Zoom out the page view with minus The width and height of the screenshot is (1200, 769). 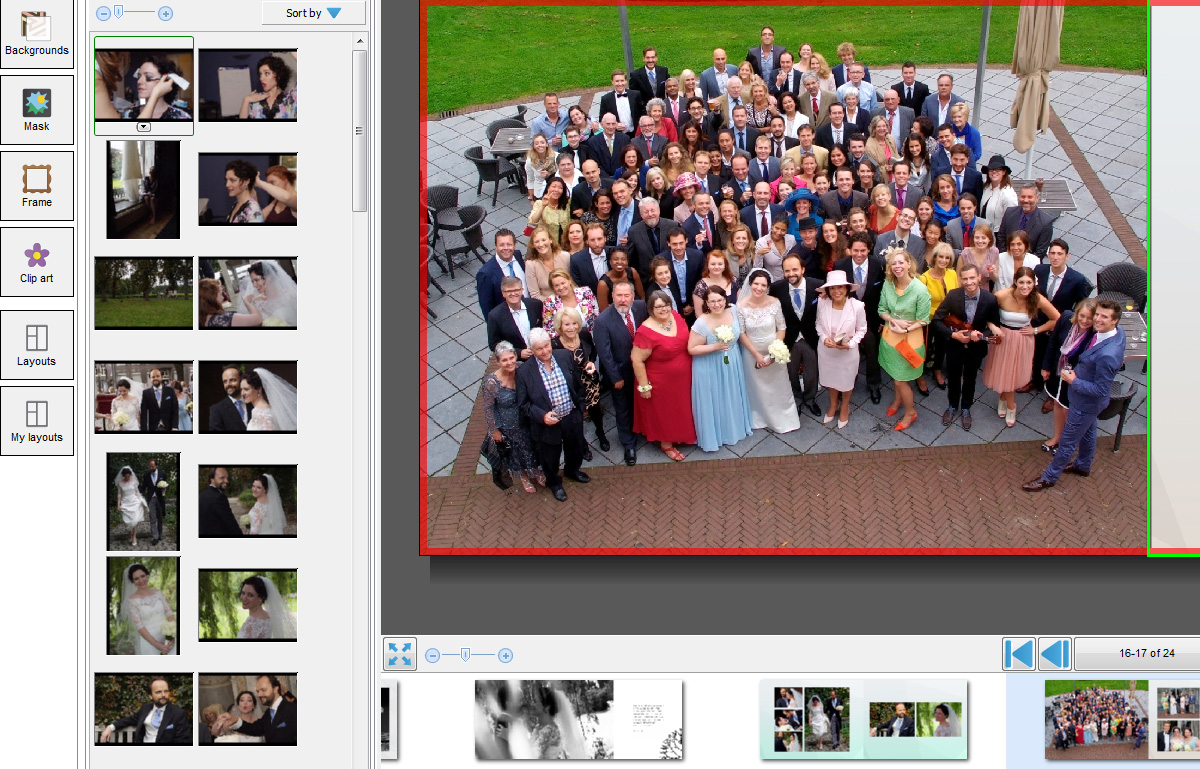(432, 656)
